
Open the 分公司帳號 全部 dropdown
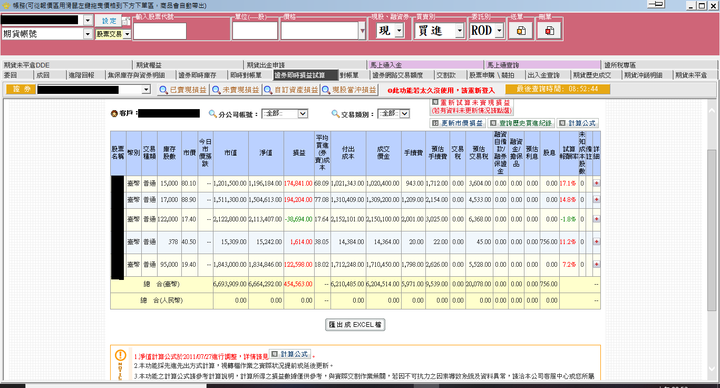tap(302, 113)
